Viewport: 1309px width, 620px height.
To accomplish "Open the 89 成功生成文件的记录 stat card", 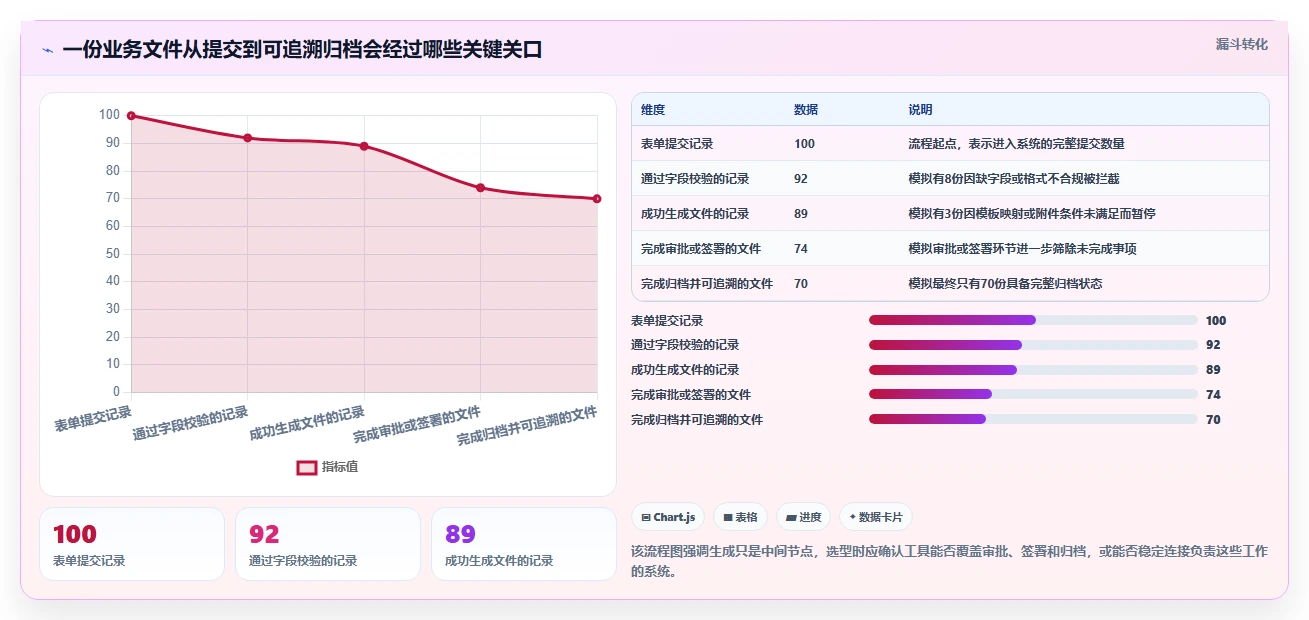I will coord(524,544).
